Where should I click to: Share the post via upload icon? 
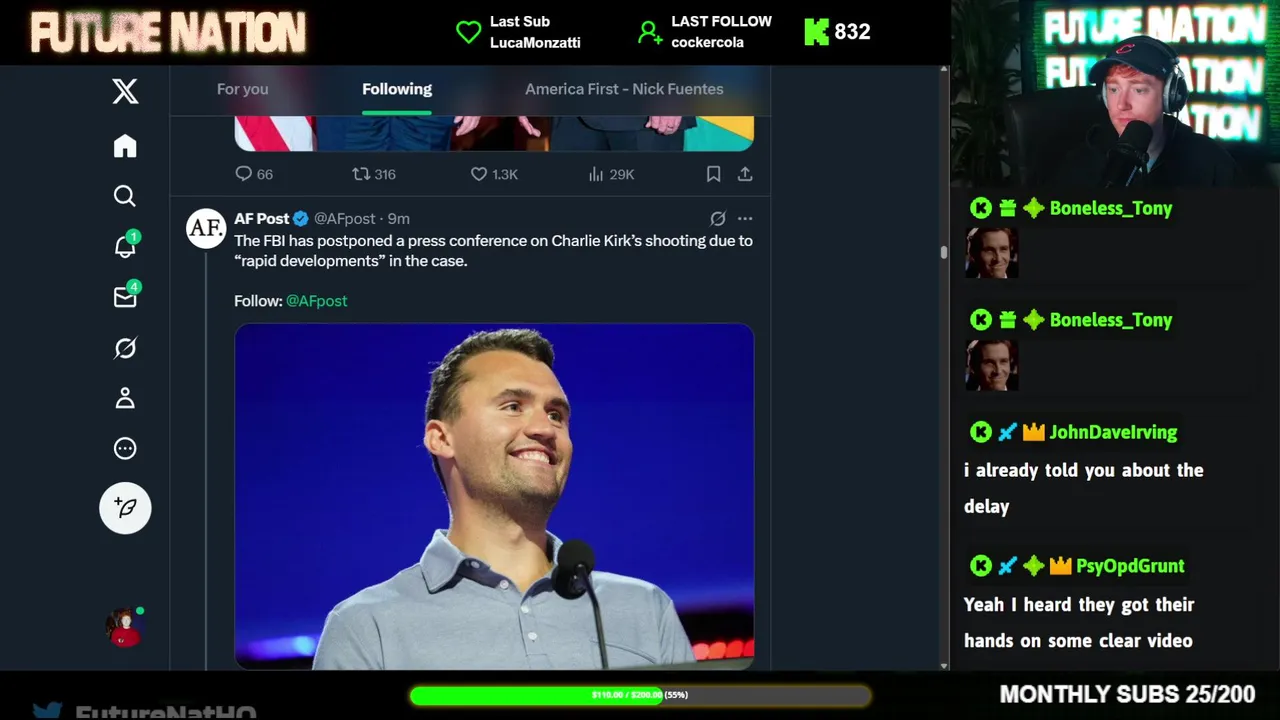[745, 174]
